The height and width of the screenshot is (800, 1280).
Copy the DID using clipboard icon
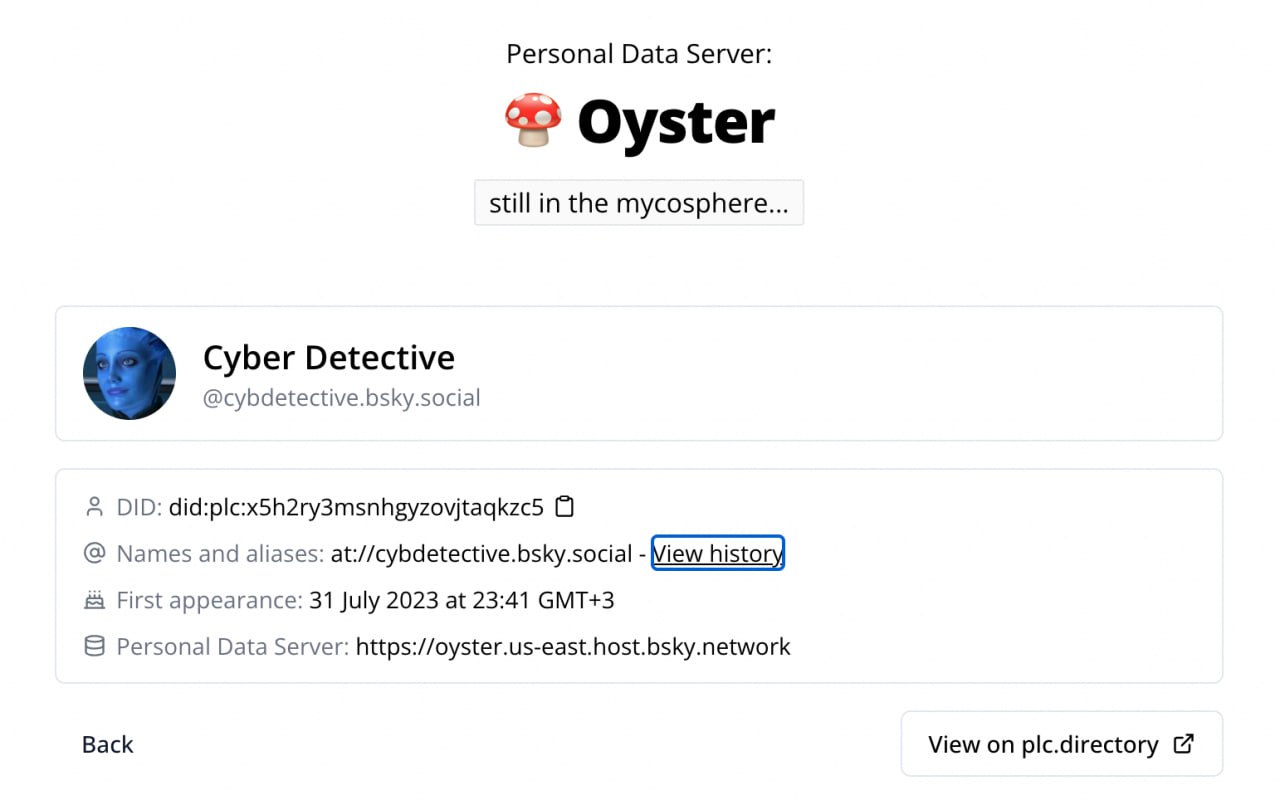pos(565,507)
